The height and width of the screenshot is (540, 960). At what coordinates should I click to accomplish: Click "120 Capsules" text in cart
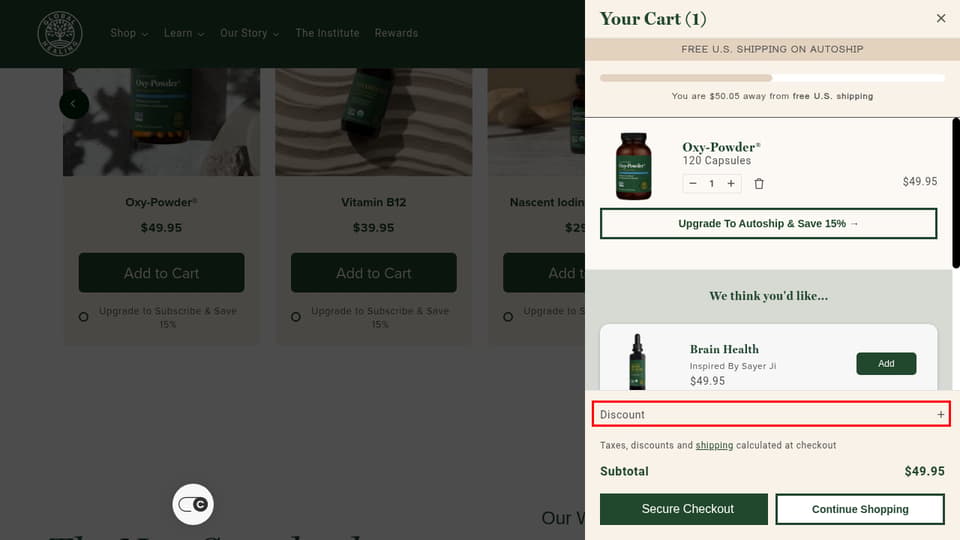tap(716, 160)
